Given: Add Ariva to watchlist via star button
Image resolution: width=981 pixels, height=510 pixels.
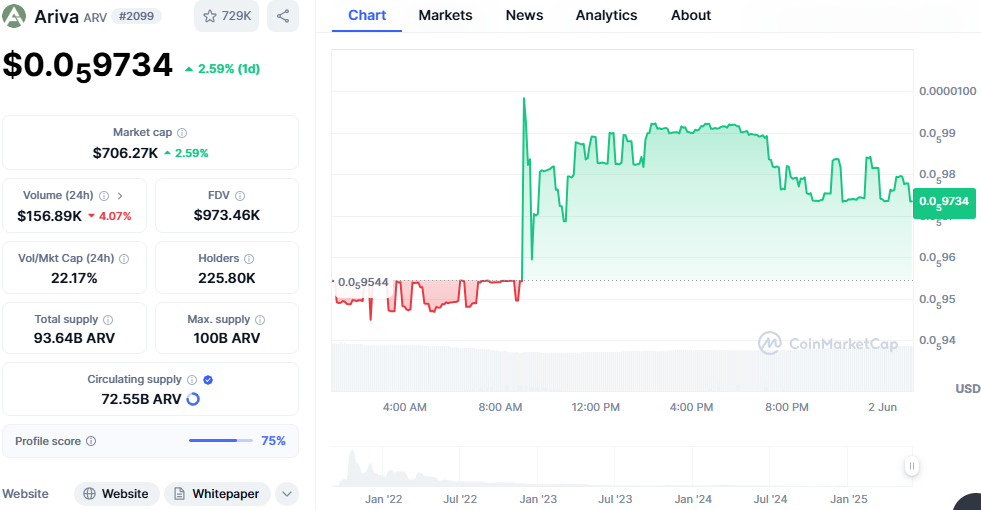Looking at the screenshot, I should pyautogui.click(x=226, y=16).
